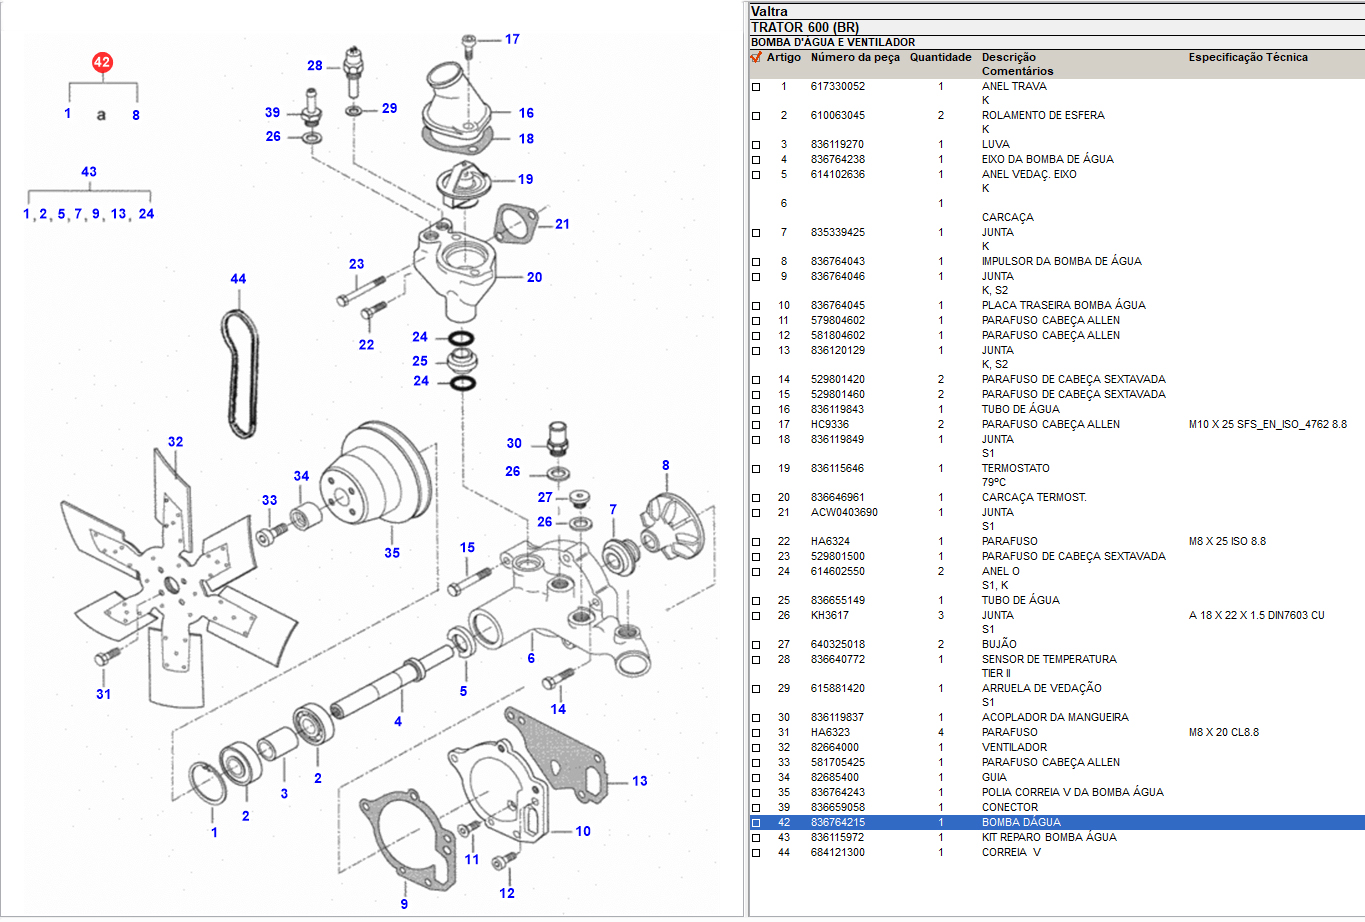Click callout number 43 in diagram
The width and height of the screenshot is (1365, 922).
coord(89,172)
